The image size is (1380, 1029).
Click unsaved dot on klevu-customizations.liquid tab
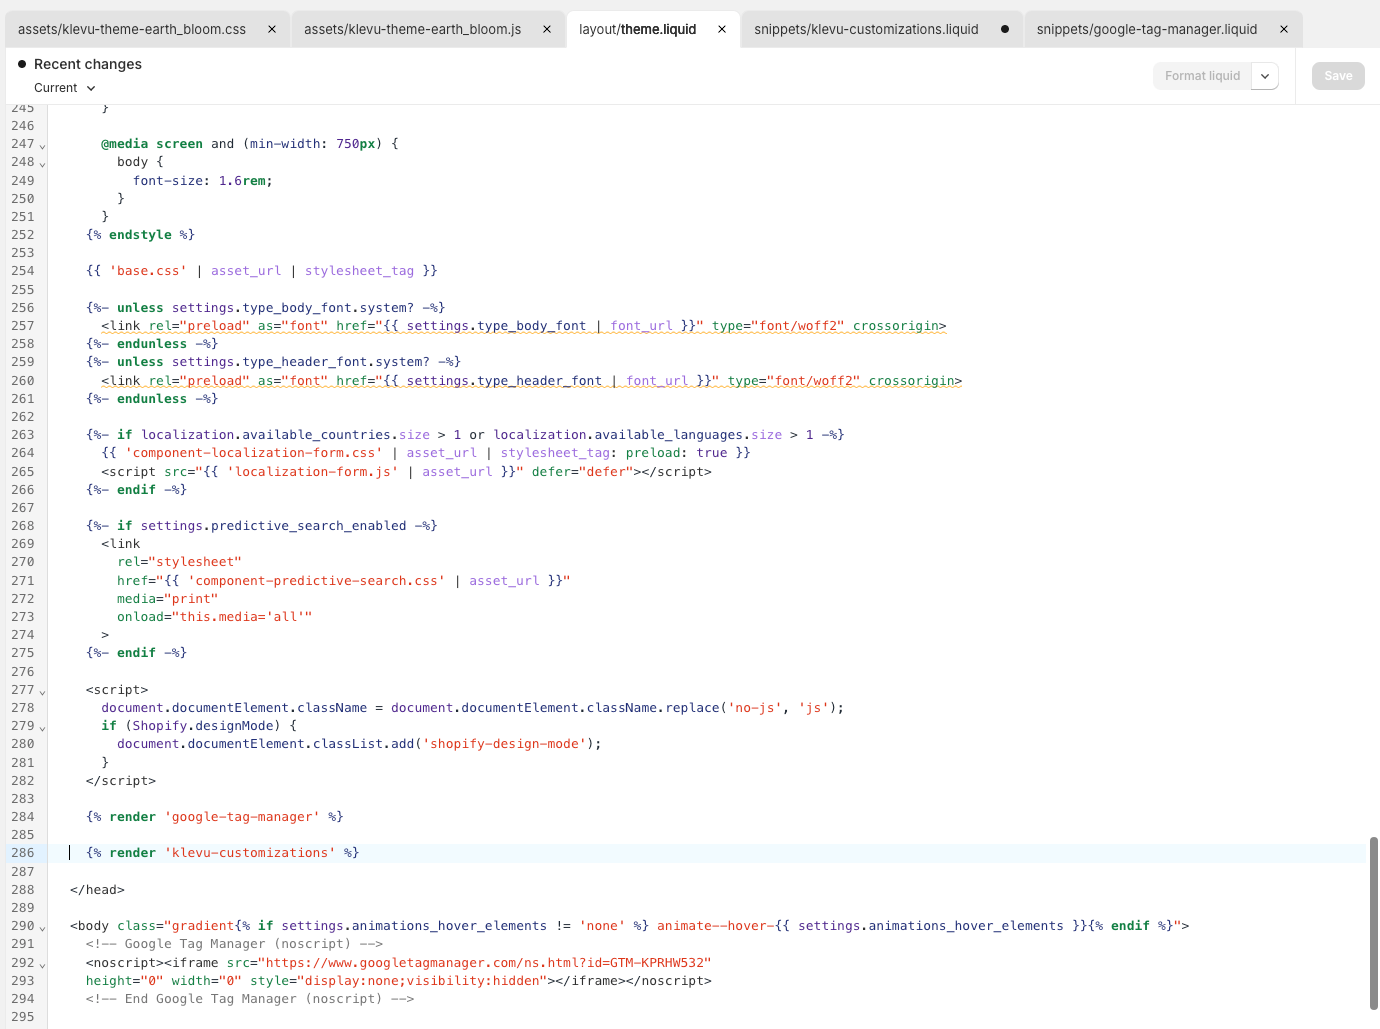click(x=1005, y=29)
